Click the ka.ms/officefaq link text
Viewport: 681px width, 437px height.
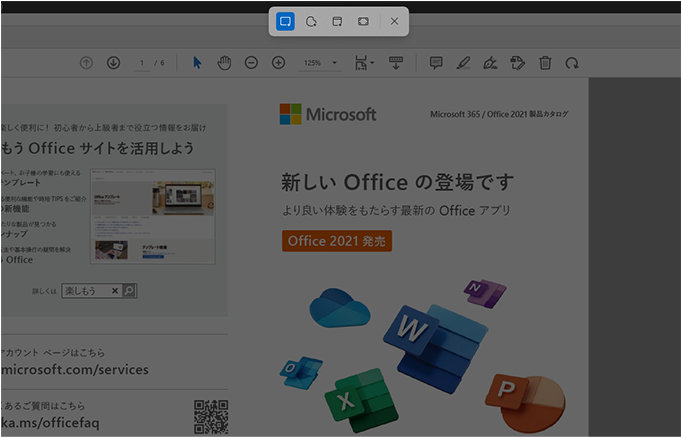point(50,423)
